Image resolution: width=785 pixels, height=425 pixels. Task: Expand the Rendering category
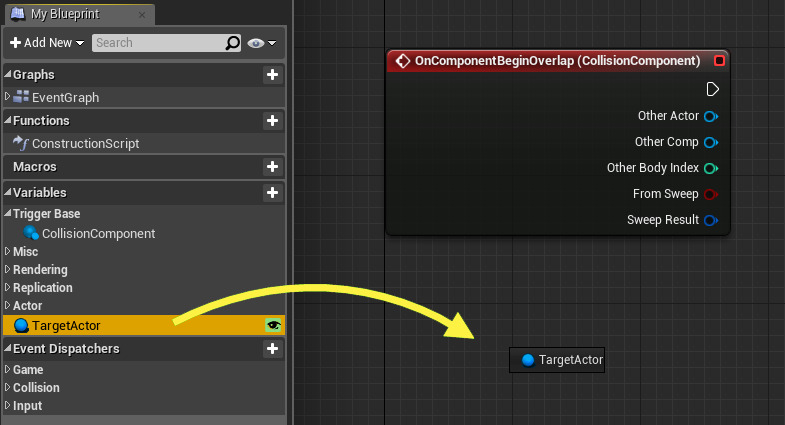click(7, 269)
